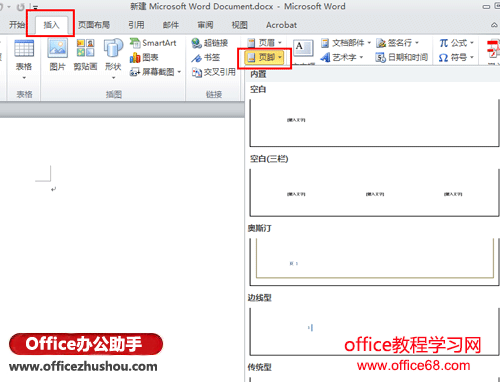Go to the 邮件 tab
The image size is (500, 382).
click(x=171, y=25)
